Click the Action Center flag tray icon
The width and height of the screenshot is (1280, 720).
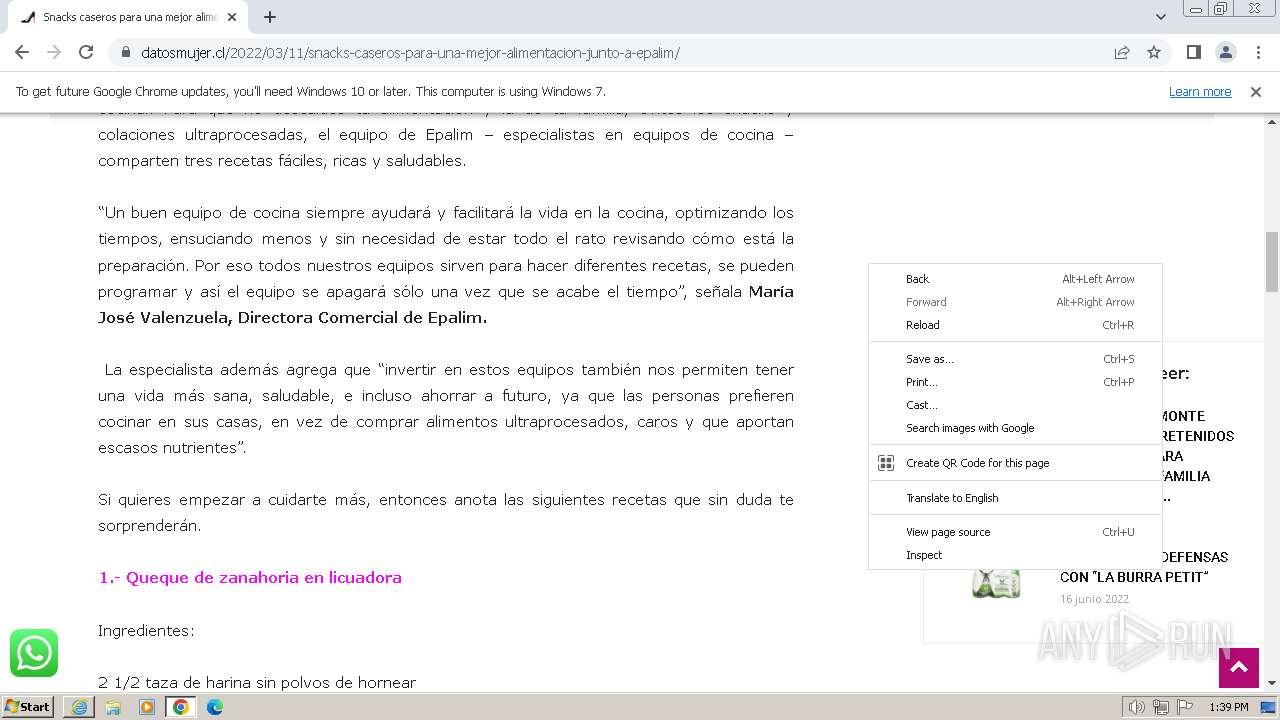pos(1184,707)
